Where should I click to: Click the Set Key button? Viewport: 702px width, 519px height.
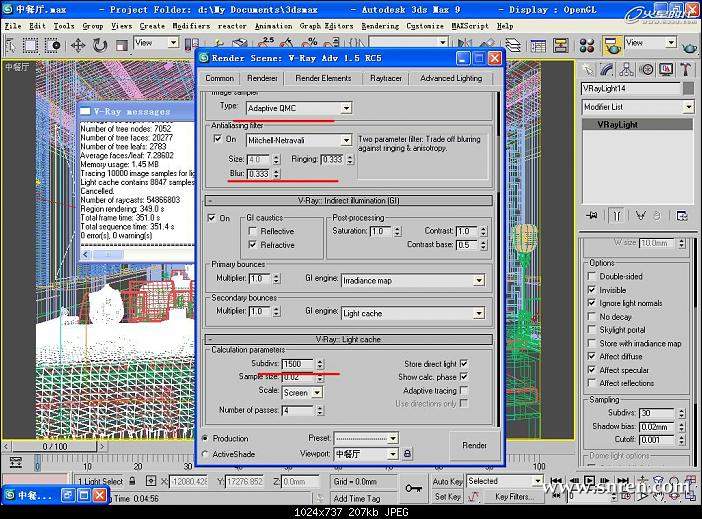click(447, 497)
